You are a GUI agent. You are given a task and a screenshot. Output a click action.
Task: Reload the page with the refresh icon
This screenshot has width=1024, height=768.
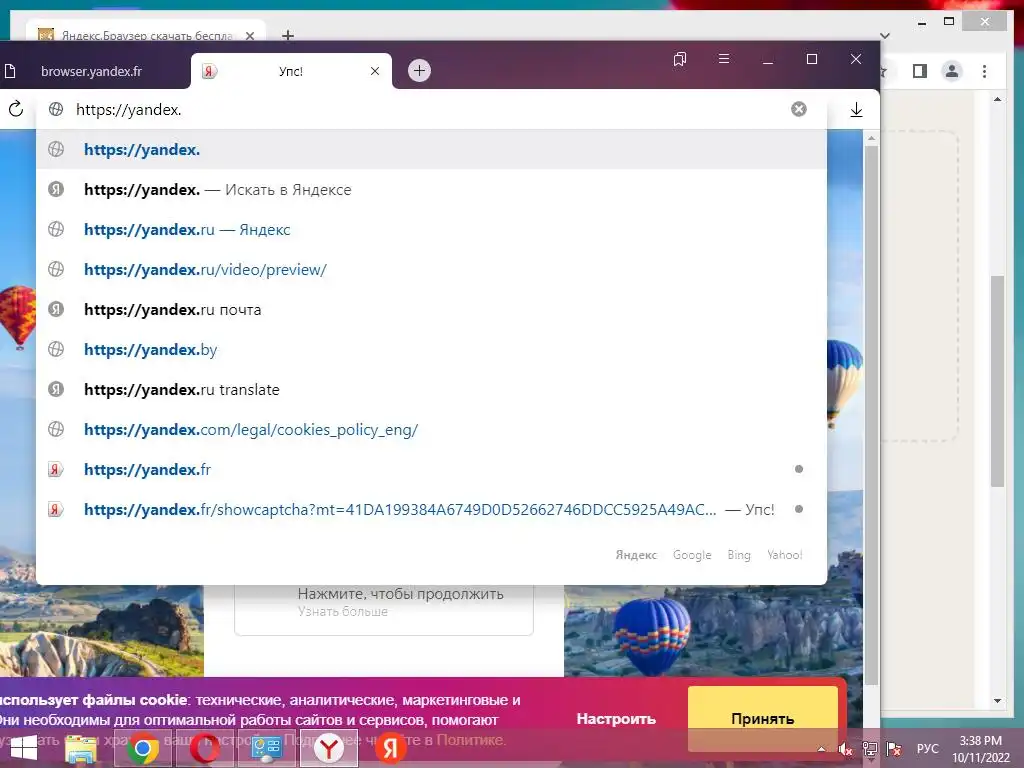point(16,109)
